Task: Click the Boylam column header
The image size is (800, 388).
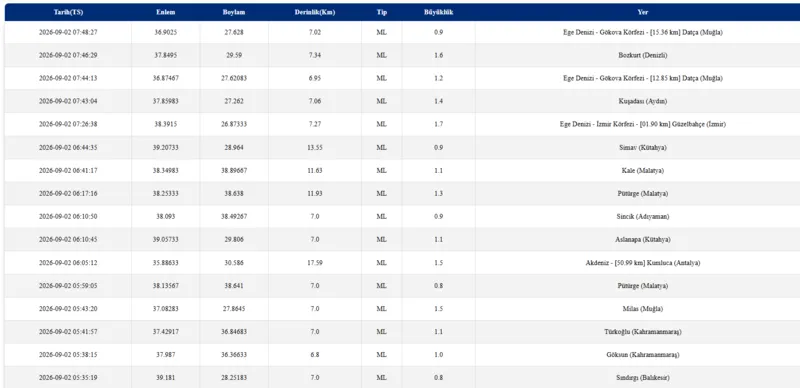Action: point(235,12)
